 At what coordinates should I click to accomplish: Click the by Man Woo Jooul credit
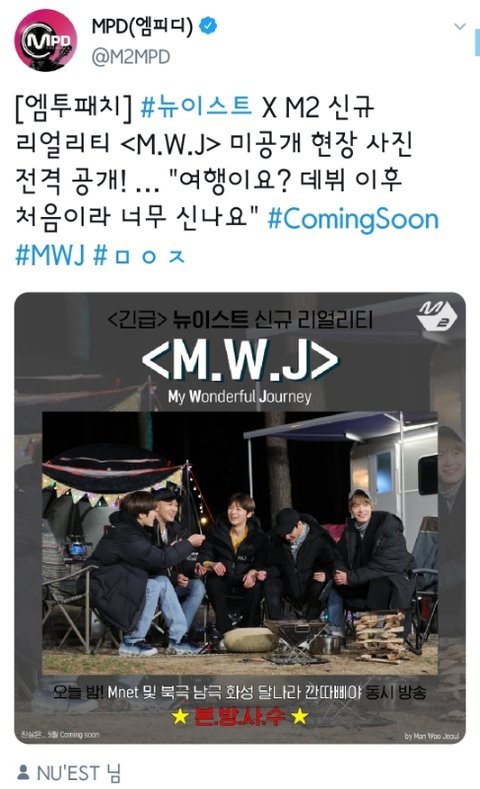click(432, 736)
